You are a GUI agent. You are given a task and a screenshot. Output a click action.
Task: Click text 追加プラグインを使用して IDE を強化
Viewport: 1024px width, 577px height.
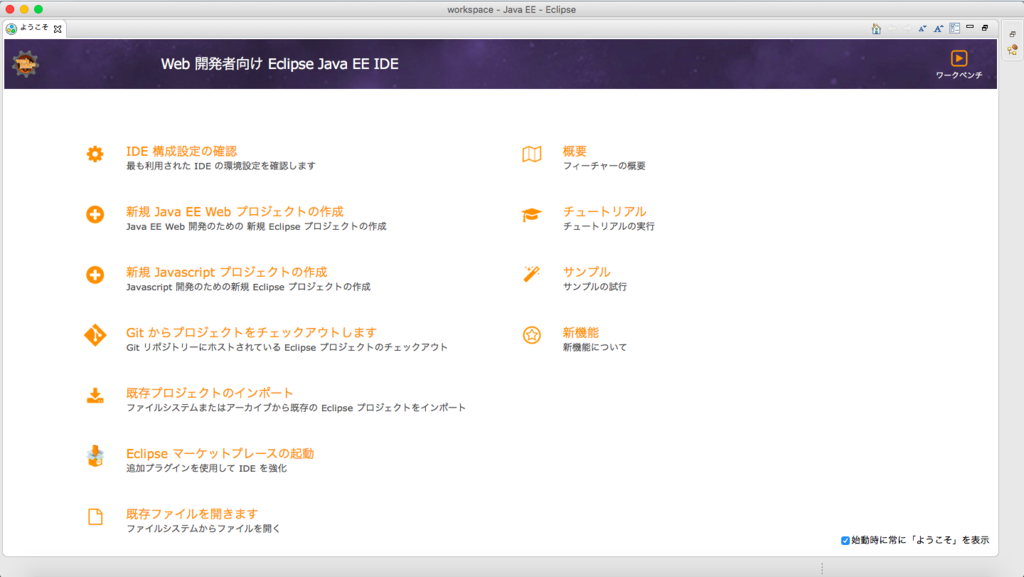(x=206, y=468)
